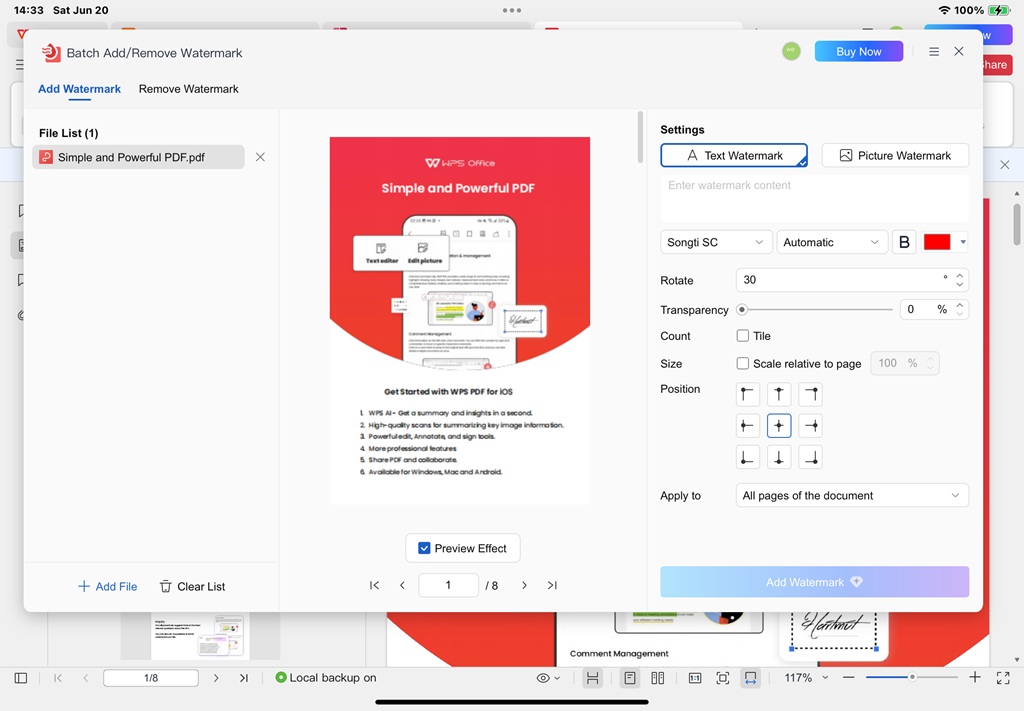Click Buy Now button
1024x711 pixels.
coord(858,52)
